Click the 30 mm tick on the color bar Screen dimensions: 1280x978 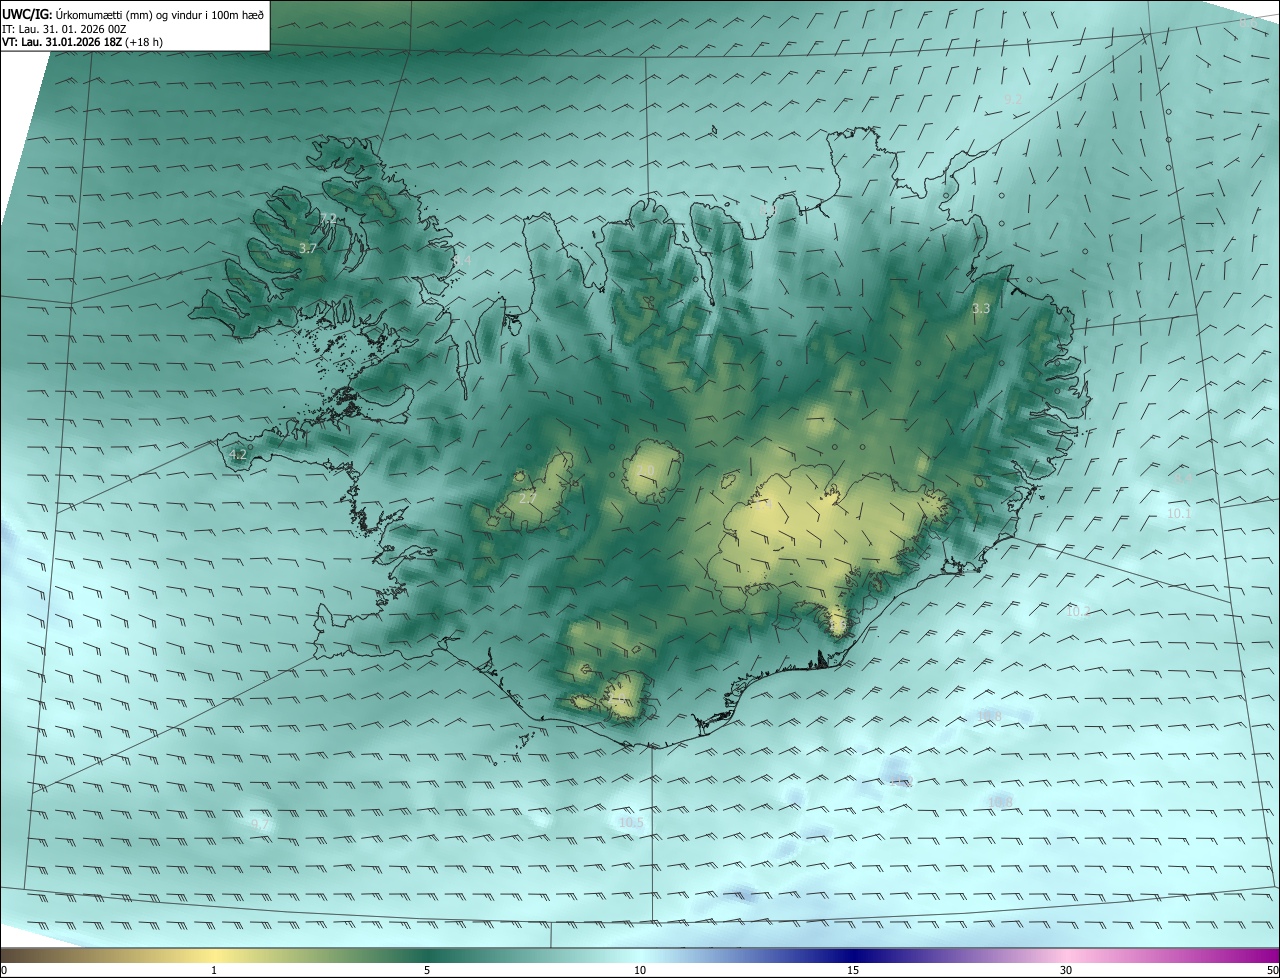(x=1066, y=970)
